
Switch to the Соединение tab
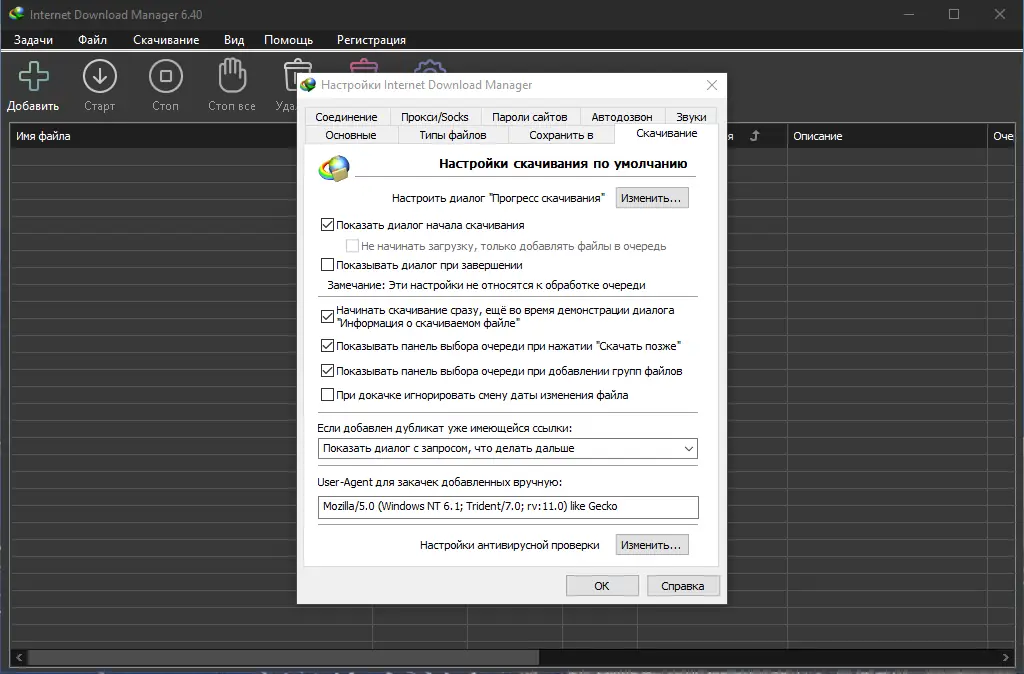click(346, 117)
